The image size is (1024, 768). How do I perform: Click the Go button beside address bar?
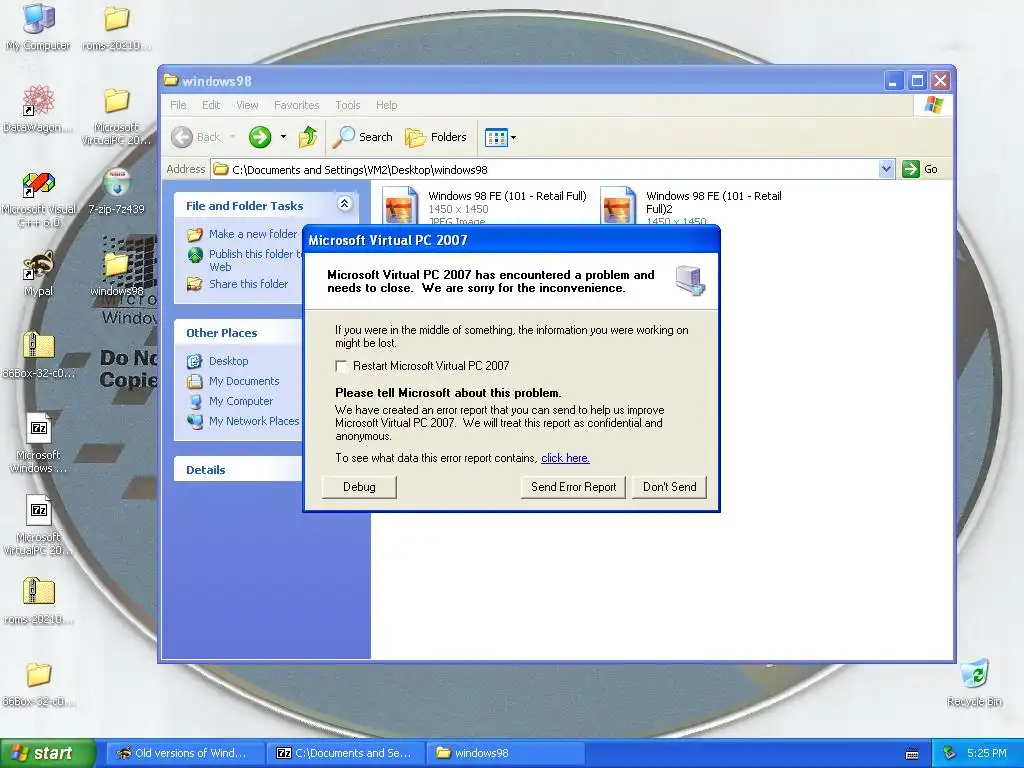point(920,169)
